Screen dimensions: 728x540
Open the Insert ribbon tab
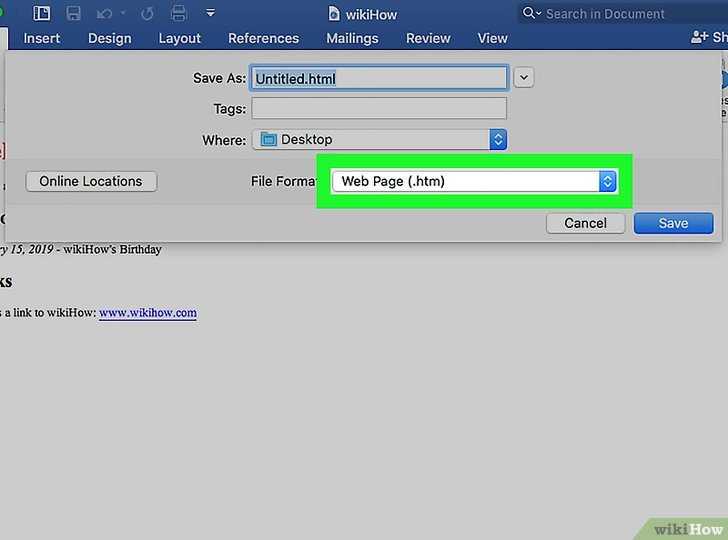[x=42, y=39]
